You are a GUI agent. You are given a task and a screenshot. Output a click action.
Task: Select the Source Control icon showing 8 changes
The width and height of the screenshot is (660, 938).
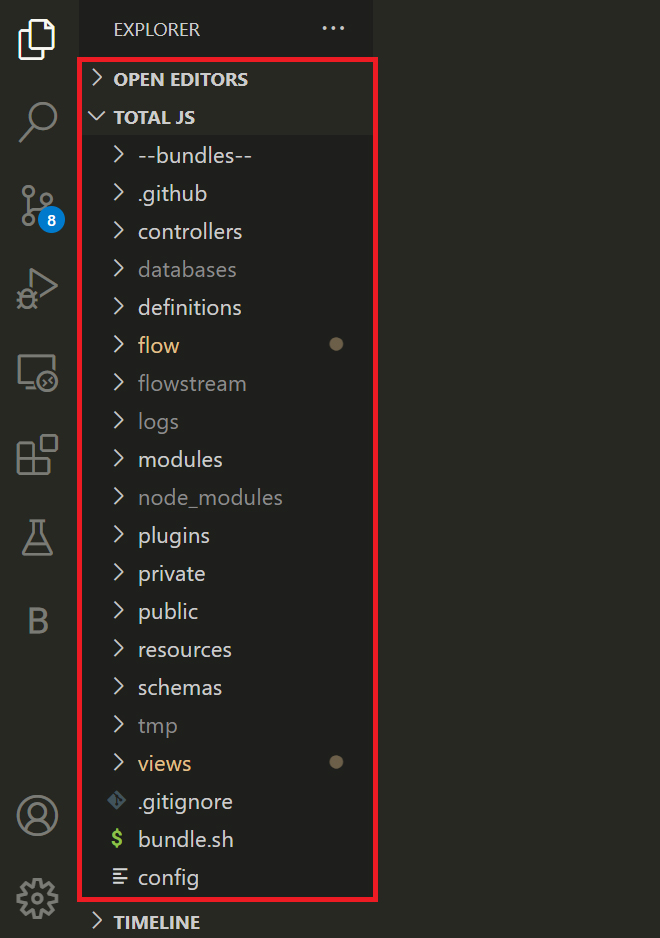pos(38,207)
